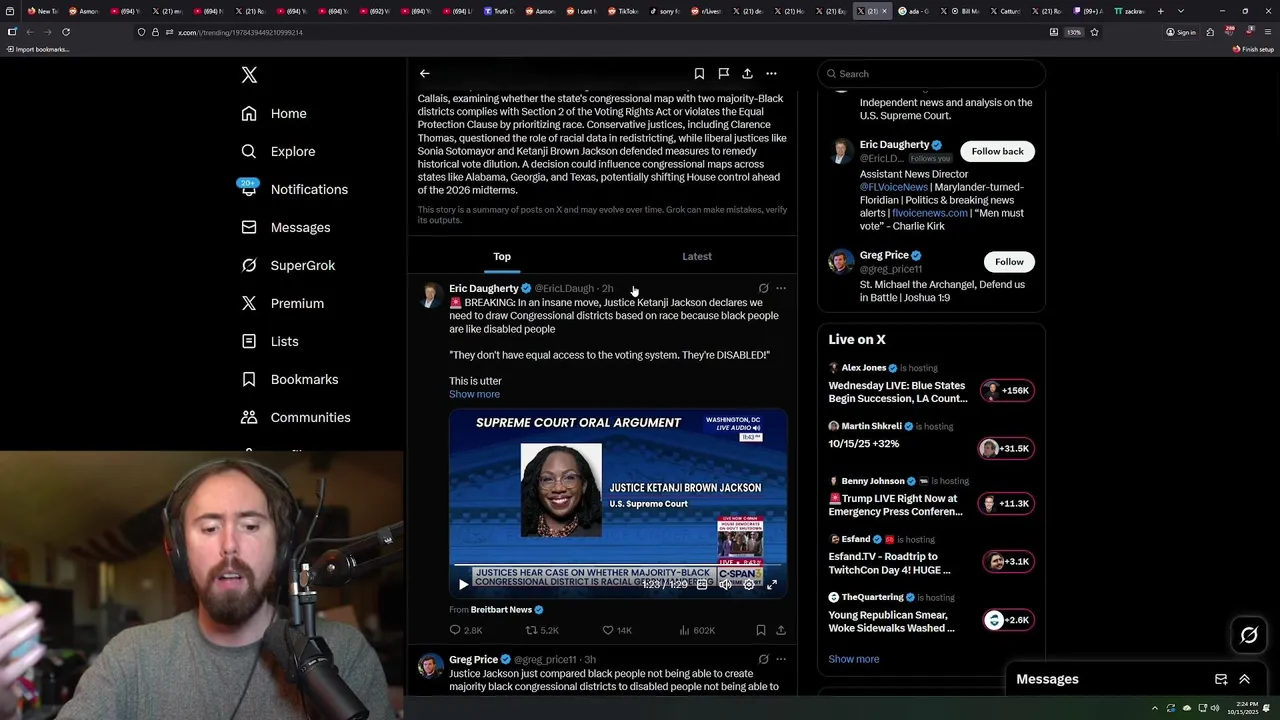
Task: Switch to the Truth browser tab
Action: click(x=498, y=11)
